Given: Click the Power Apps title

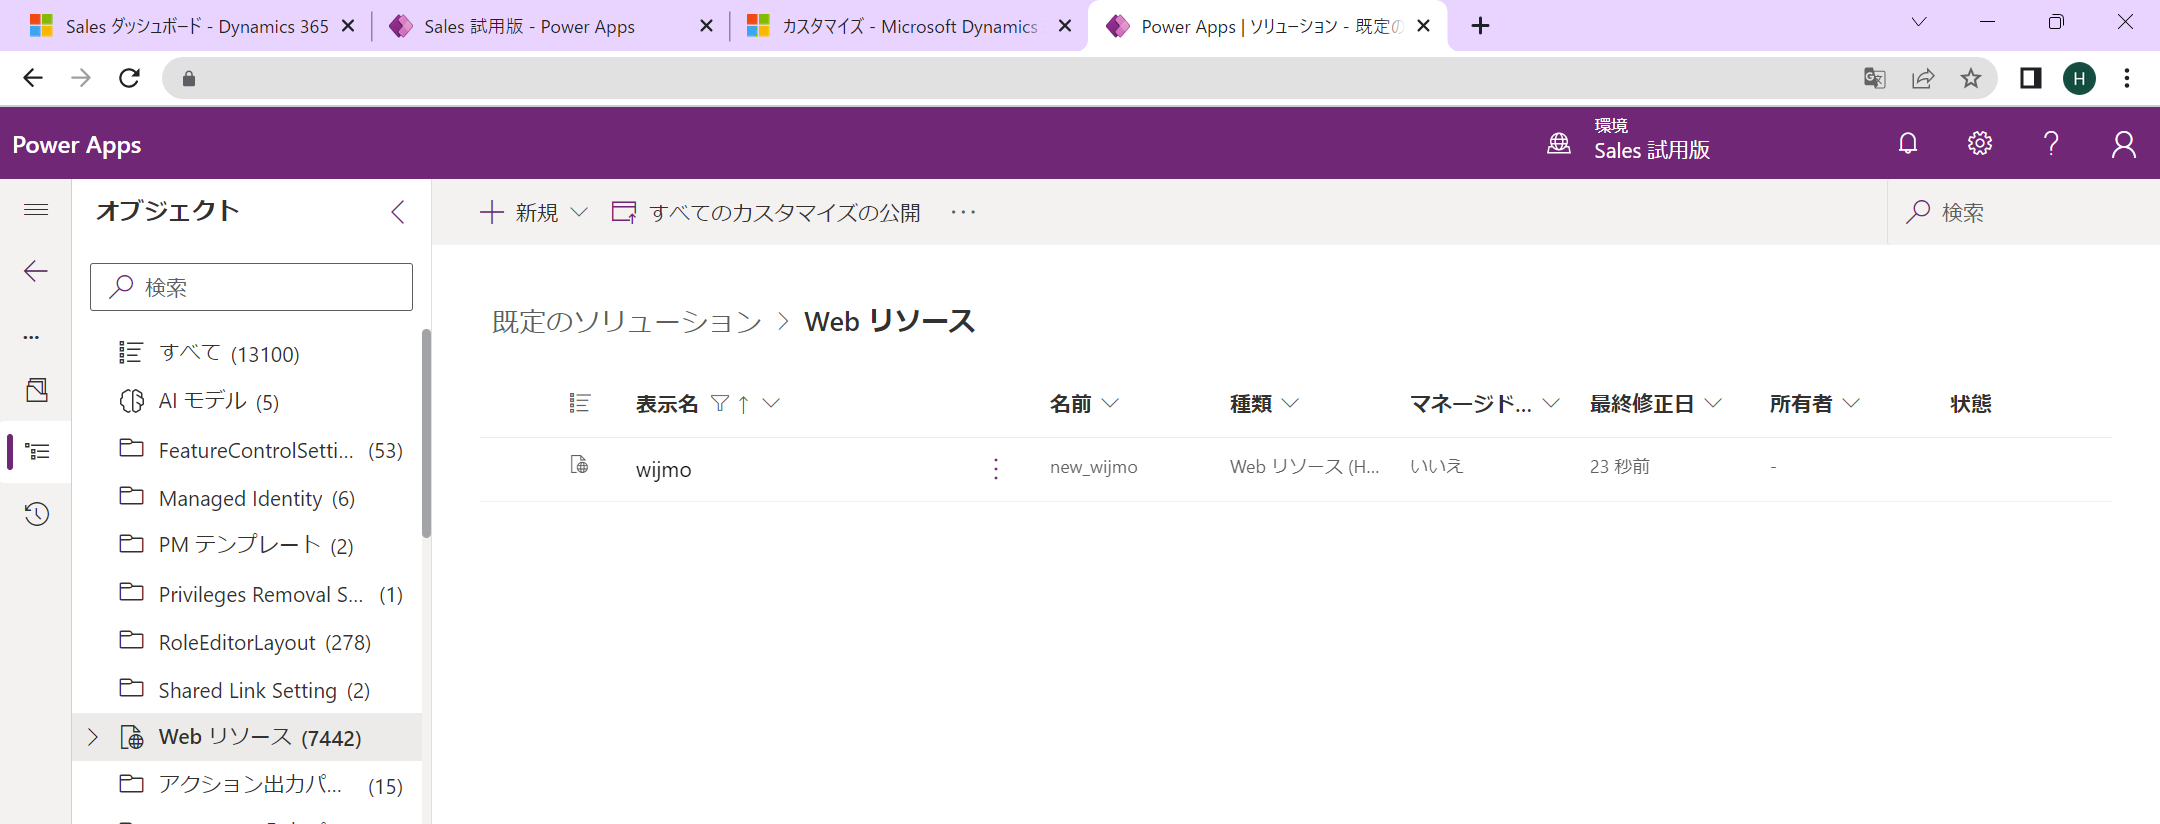Looking at the screenshot, I should tap(77, 145).
